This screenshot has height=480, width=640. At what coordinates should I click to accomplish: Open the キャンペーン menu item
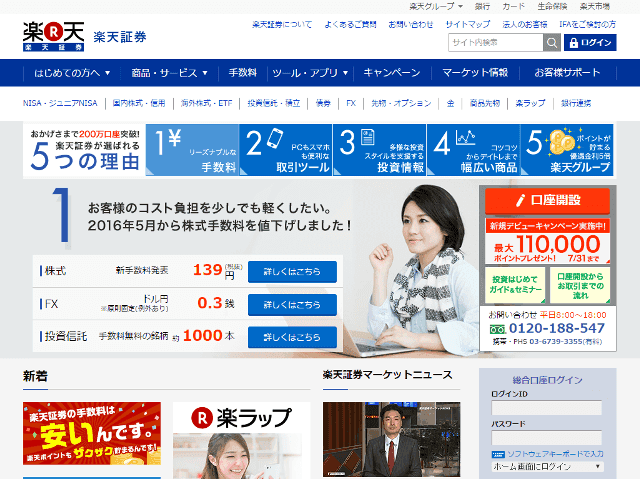(x=391, y=73)
